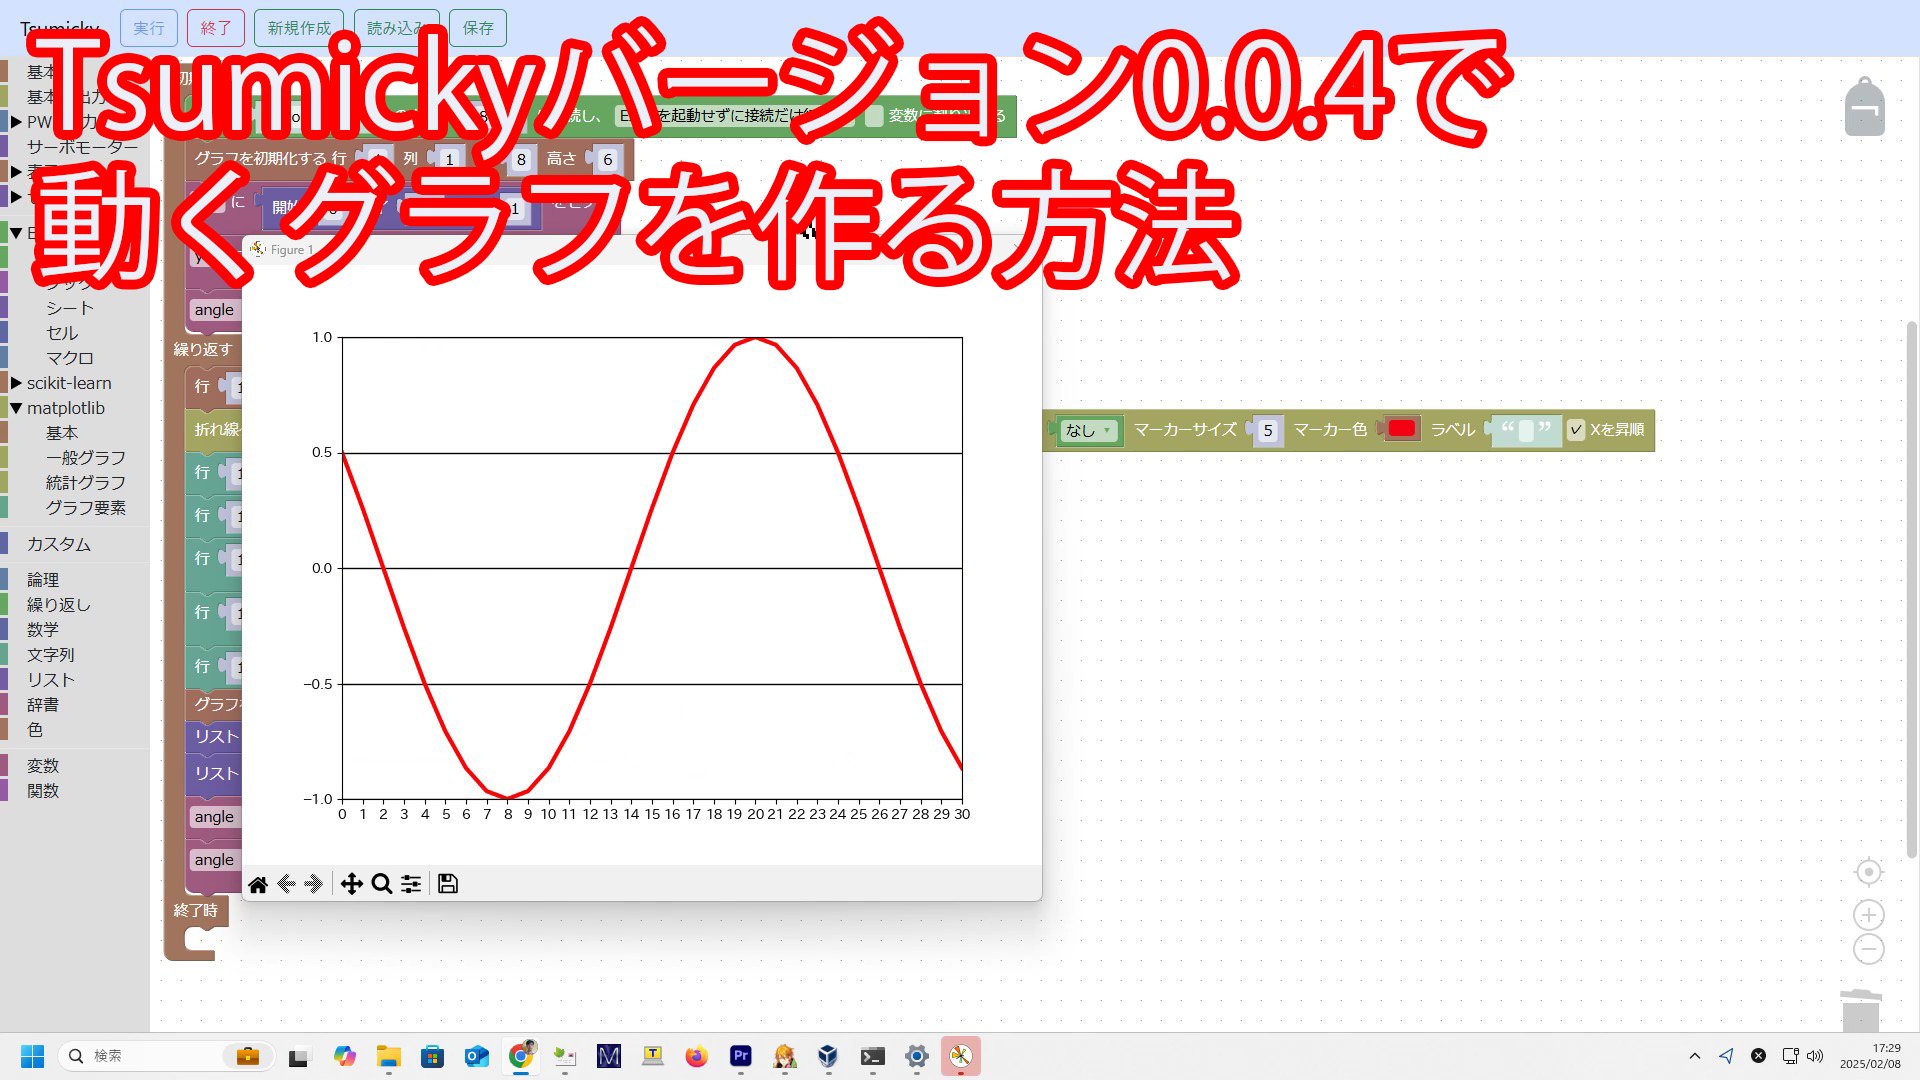Select the 基本 category under matplotlib
Screen dimensions: 1920x1080
click(62, 433)
